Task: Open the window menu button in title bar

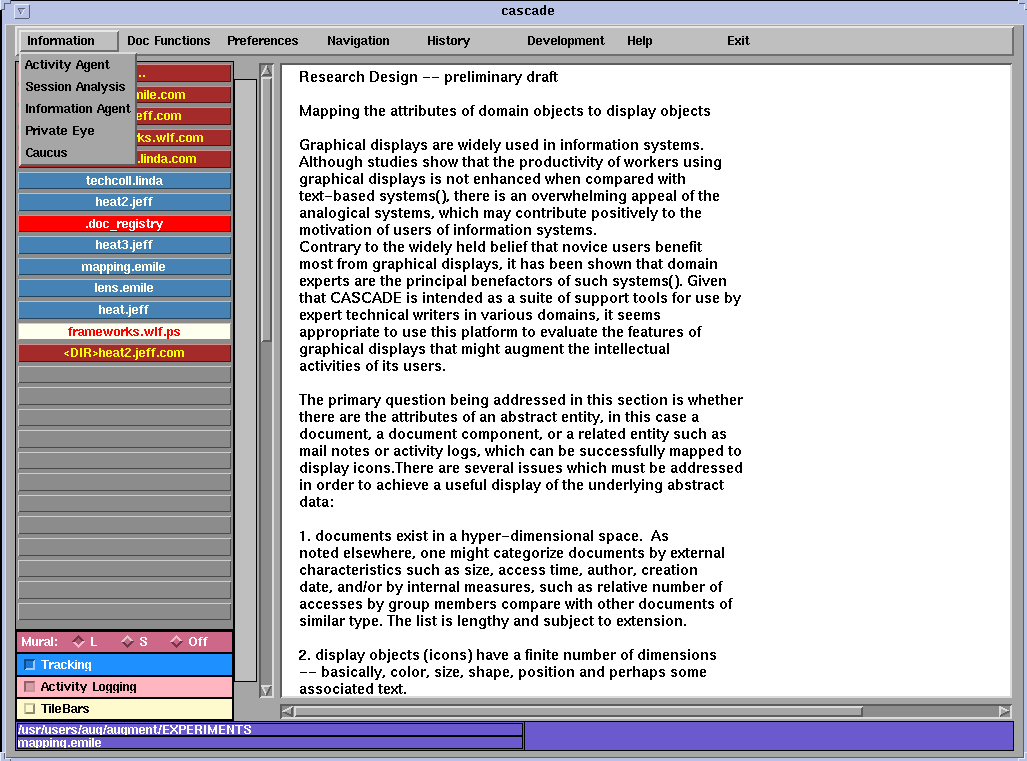Action: click(21, 11)
